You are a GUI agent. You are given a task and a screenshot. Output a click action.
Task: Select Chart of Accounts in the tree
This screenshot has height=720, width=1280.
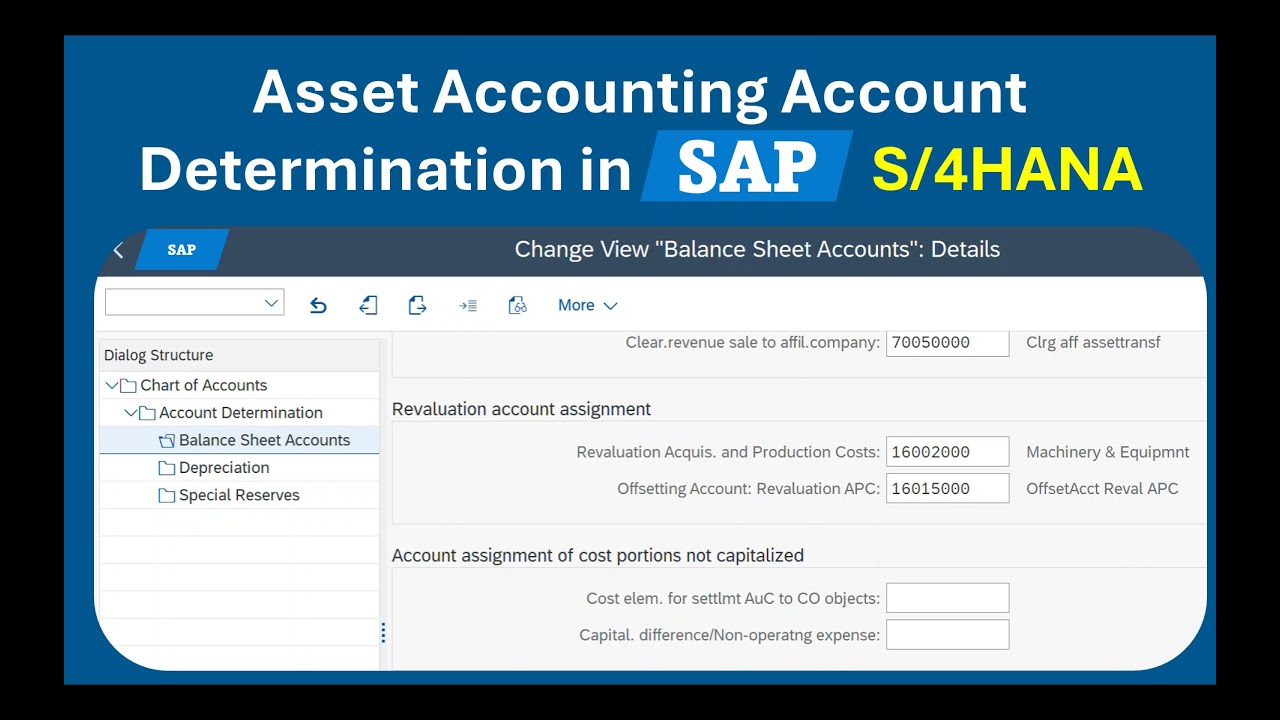[x=203, y=385]
